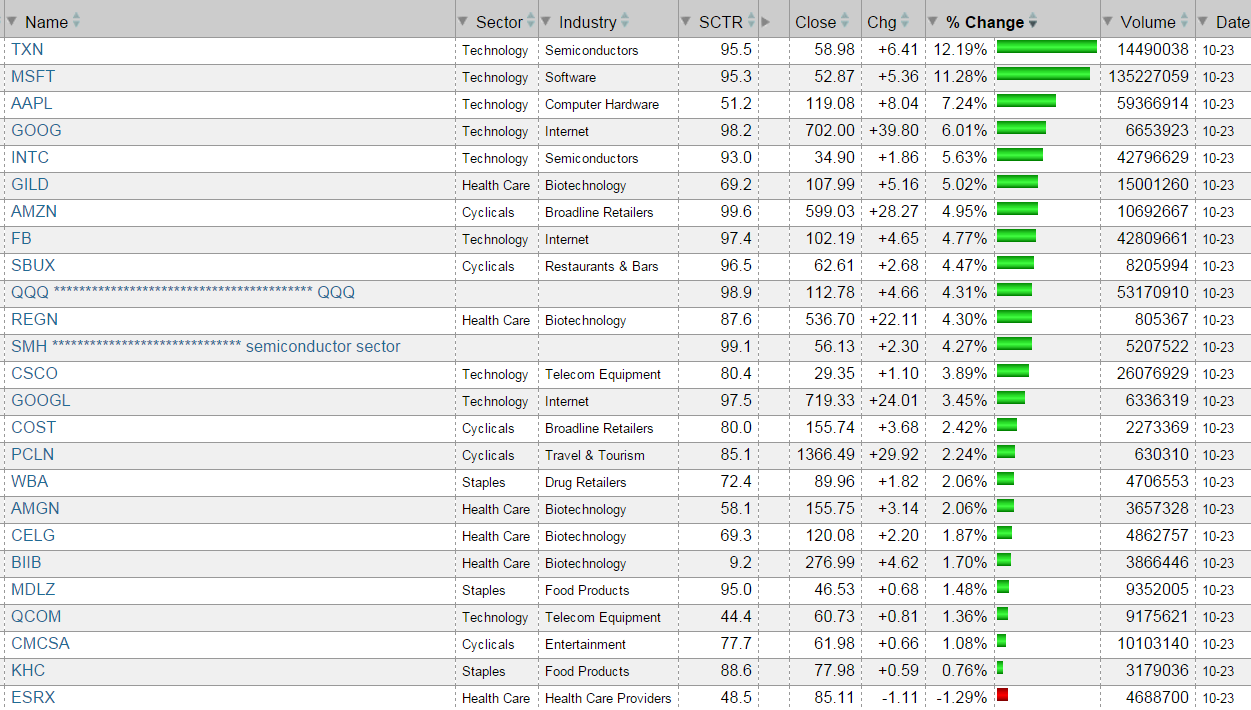Viewport: 1251px width, 710px height.
Task: Click the % Change sort arrows icon
Action: tap(1033, 22)
